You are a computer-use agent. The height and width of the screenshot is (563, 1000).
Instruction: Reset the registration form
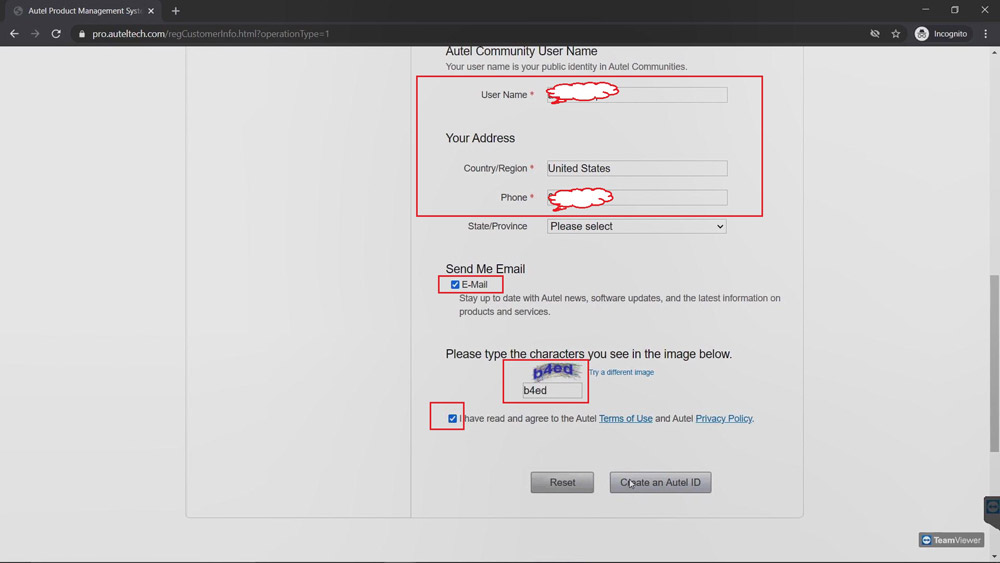562,483
